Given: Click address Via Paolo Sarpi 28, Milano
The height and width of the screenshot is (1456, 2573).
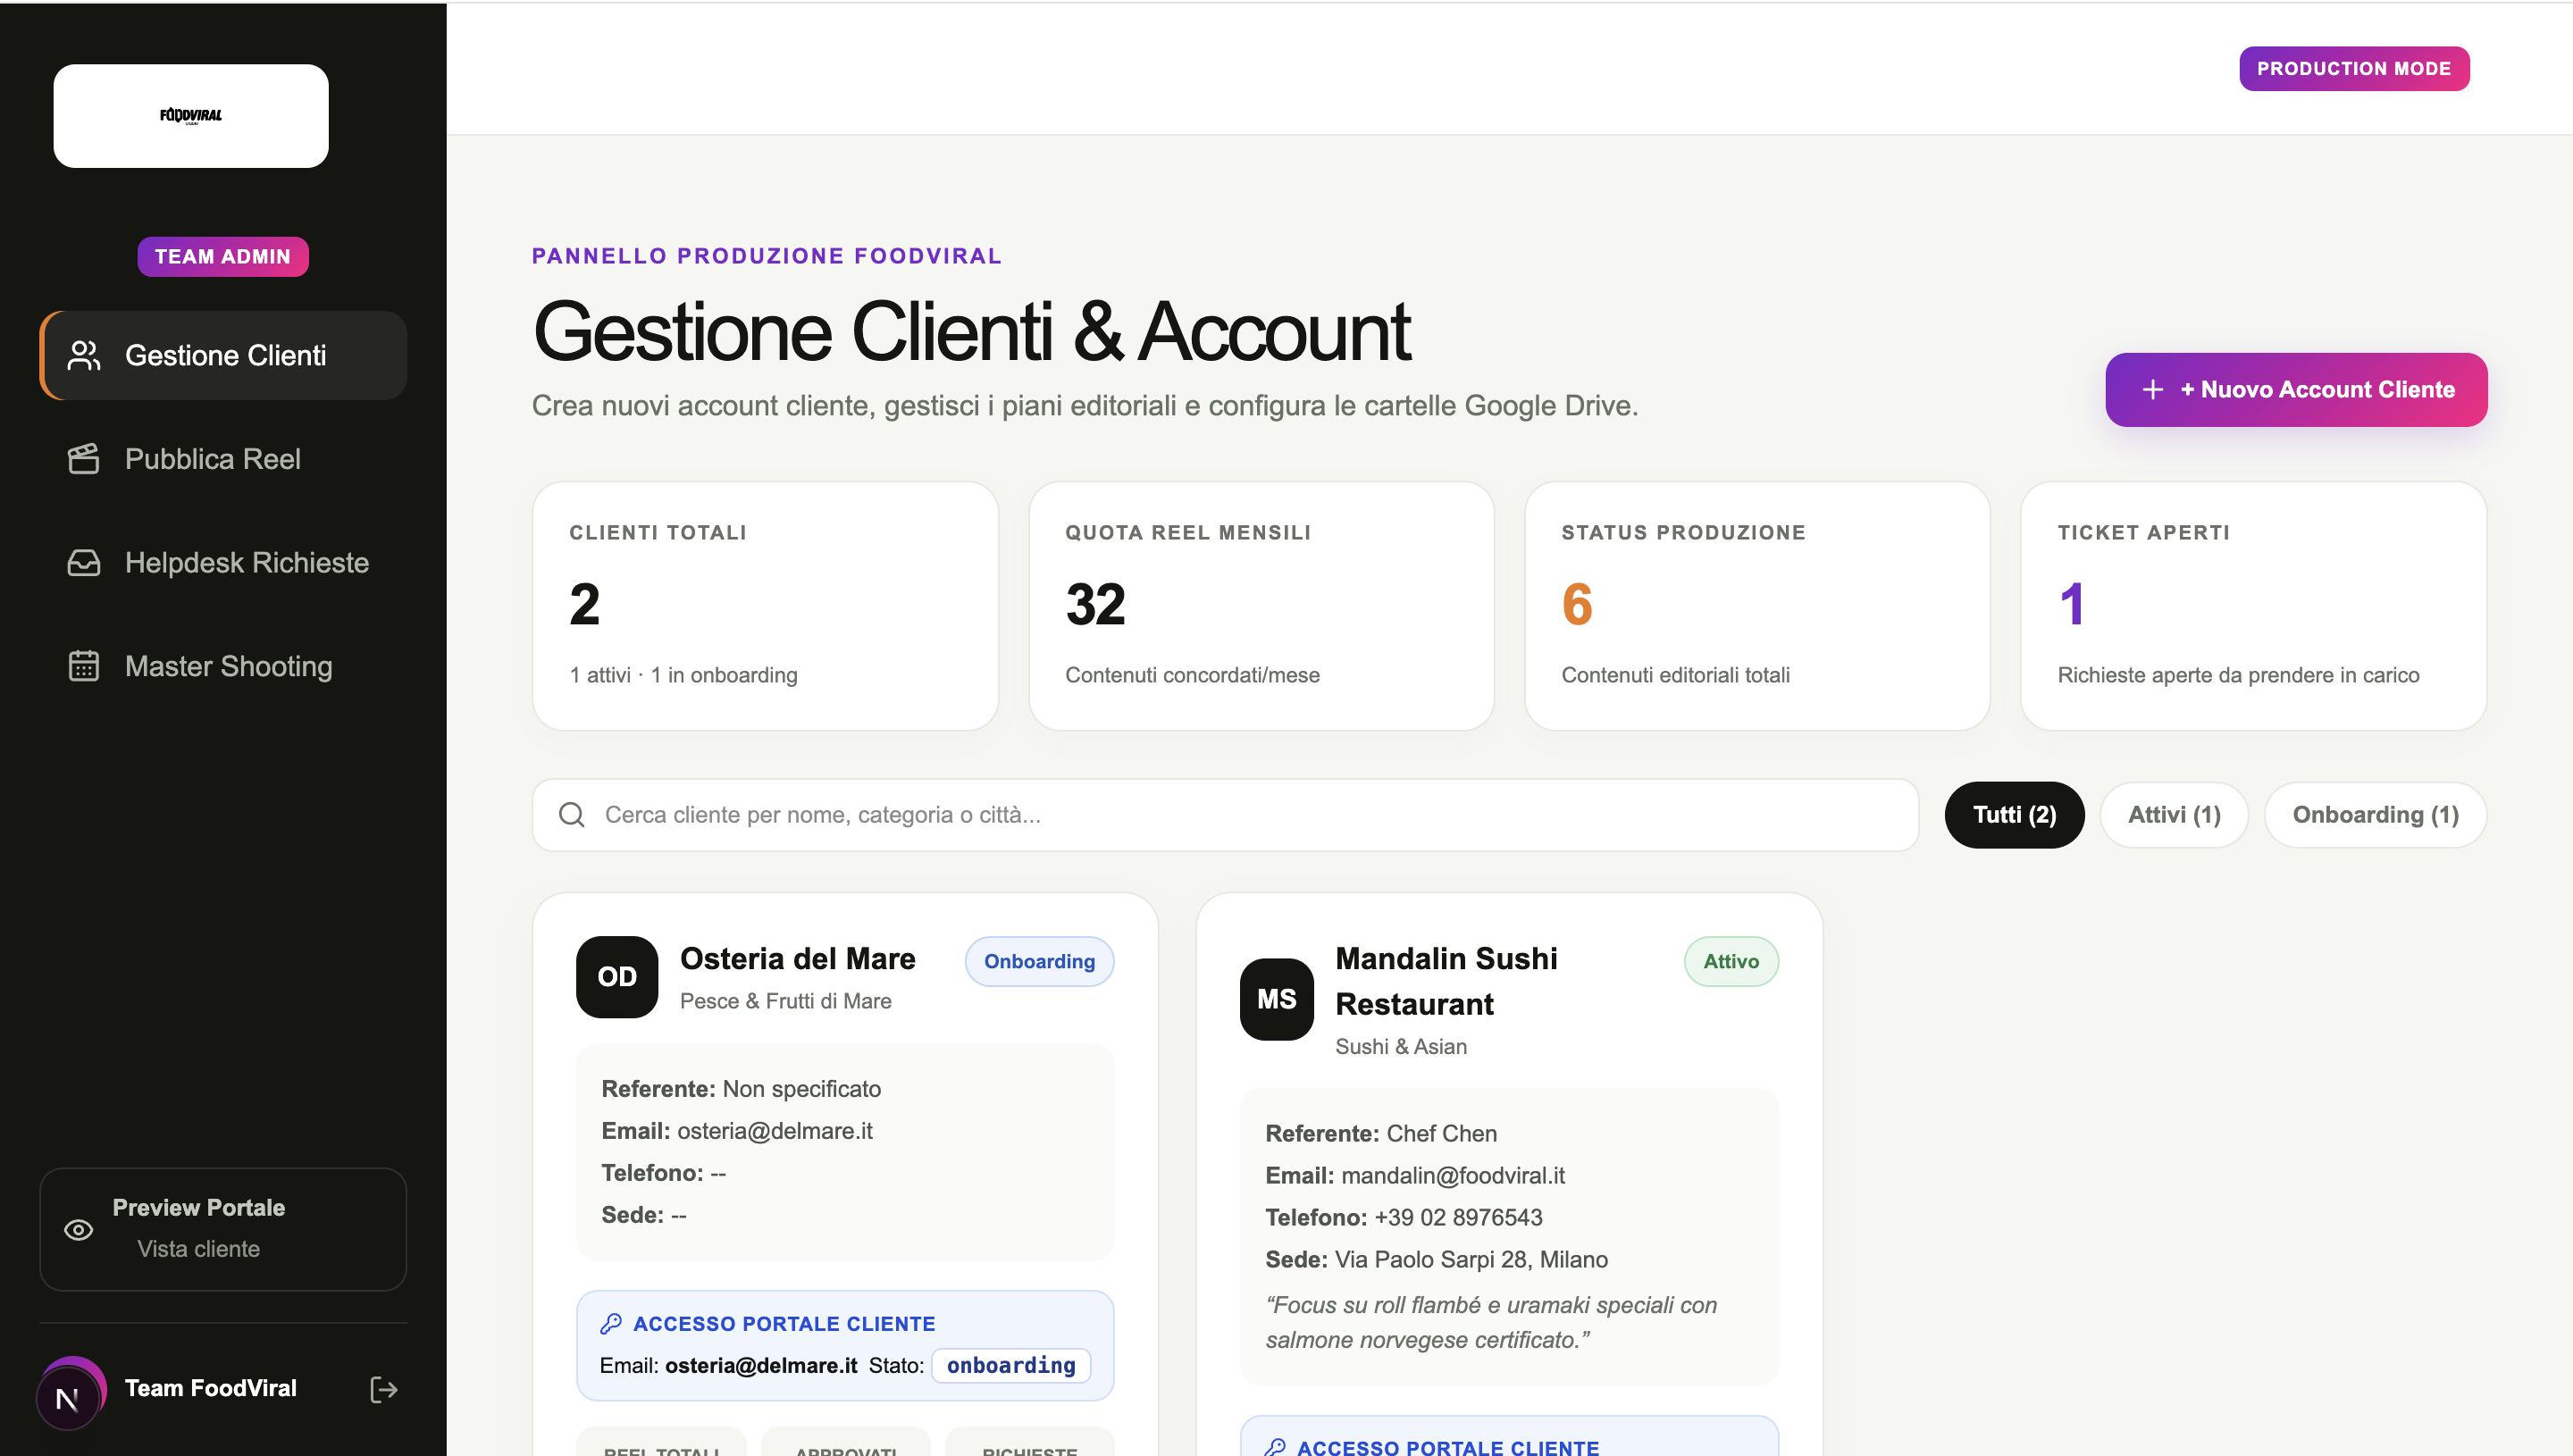Looking at the screenshot, I should [x=1471, y=1260].
